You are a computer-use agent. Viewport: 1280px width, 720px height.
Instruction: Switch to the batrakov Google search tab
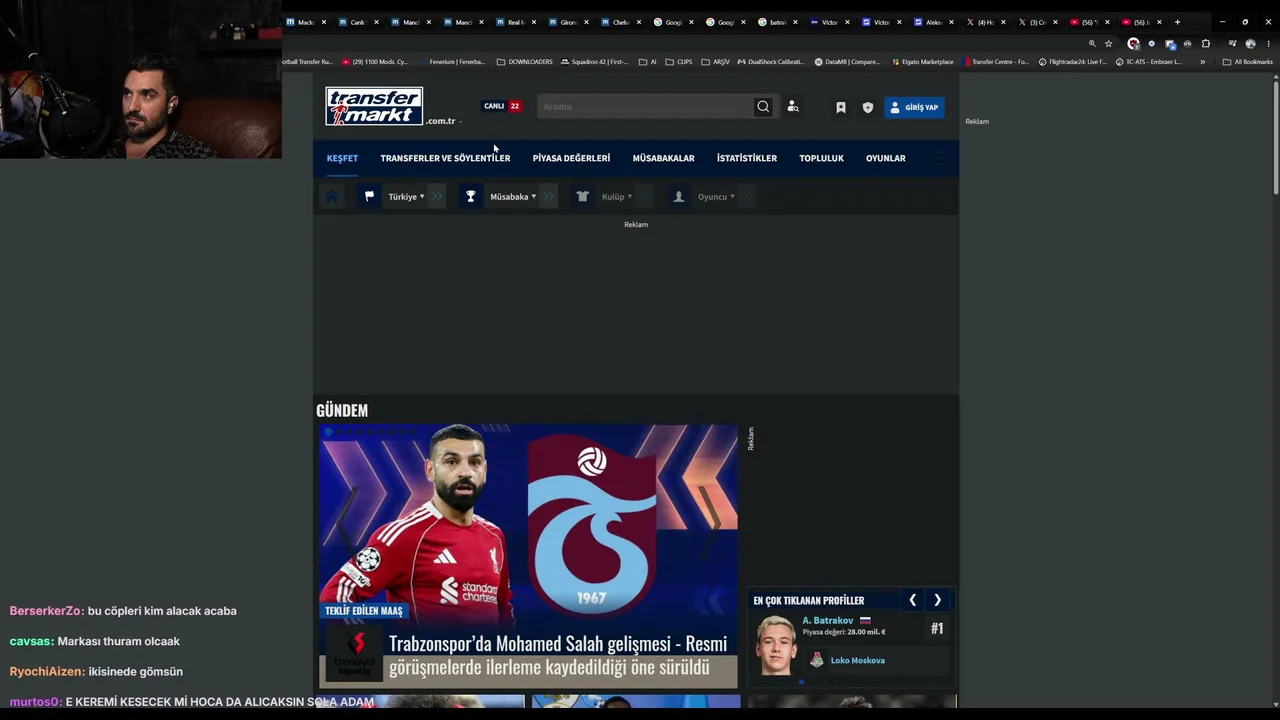[x=776, y=22]
